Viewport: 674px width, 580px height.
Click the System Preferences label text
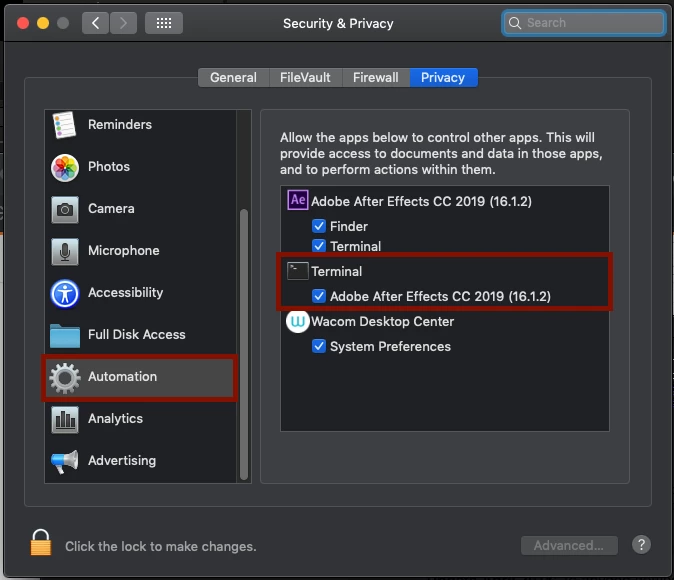390,347
